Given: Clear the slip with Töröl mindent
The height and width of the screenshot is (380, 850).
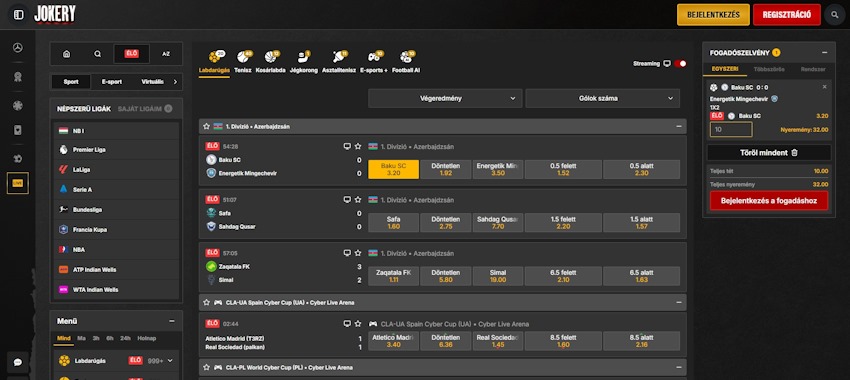Looking at the screenshot, I should point(769,153).
